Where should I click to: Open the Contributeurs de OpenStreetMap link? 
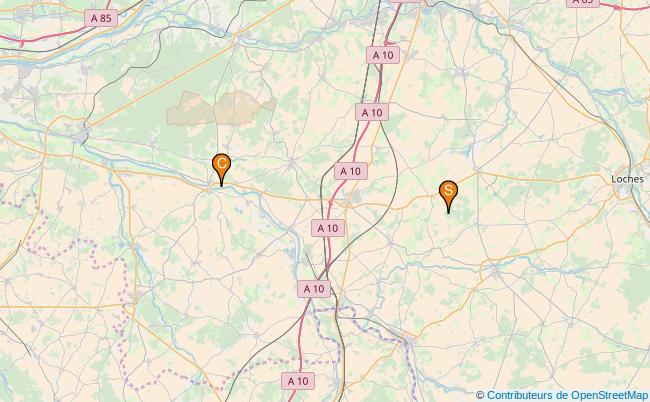click(x=568, y=395)
